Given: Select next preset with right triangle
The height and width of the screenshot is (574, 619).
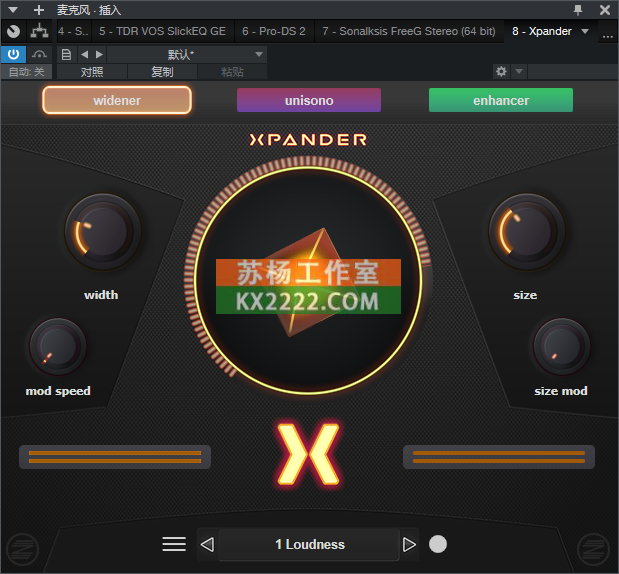Looking at the screenshot, I should 409,544.
